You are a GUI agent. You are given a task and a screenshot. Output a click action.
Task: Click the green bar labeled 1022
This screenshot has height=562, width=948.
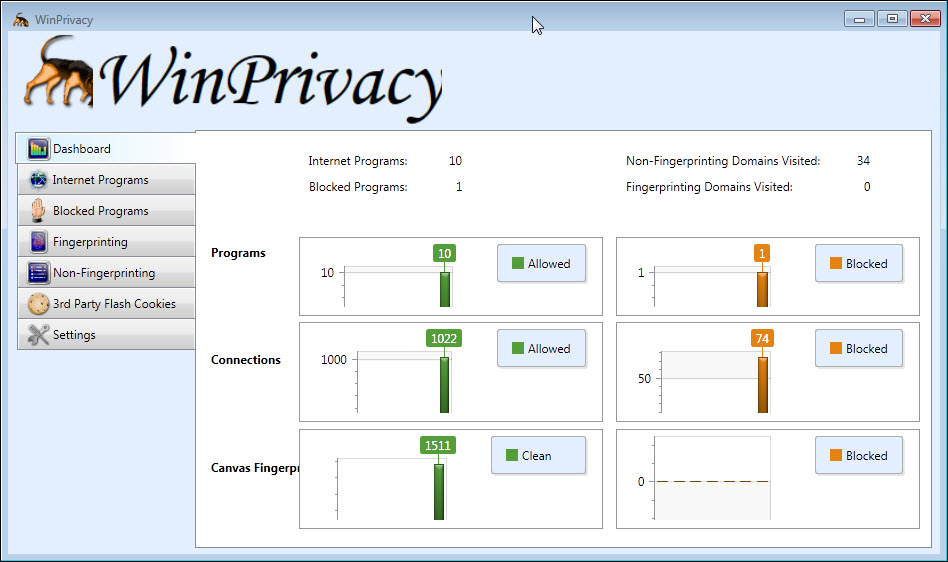[x=444, y=385]
